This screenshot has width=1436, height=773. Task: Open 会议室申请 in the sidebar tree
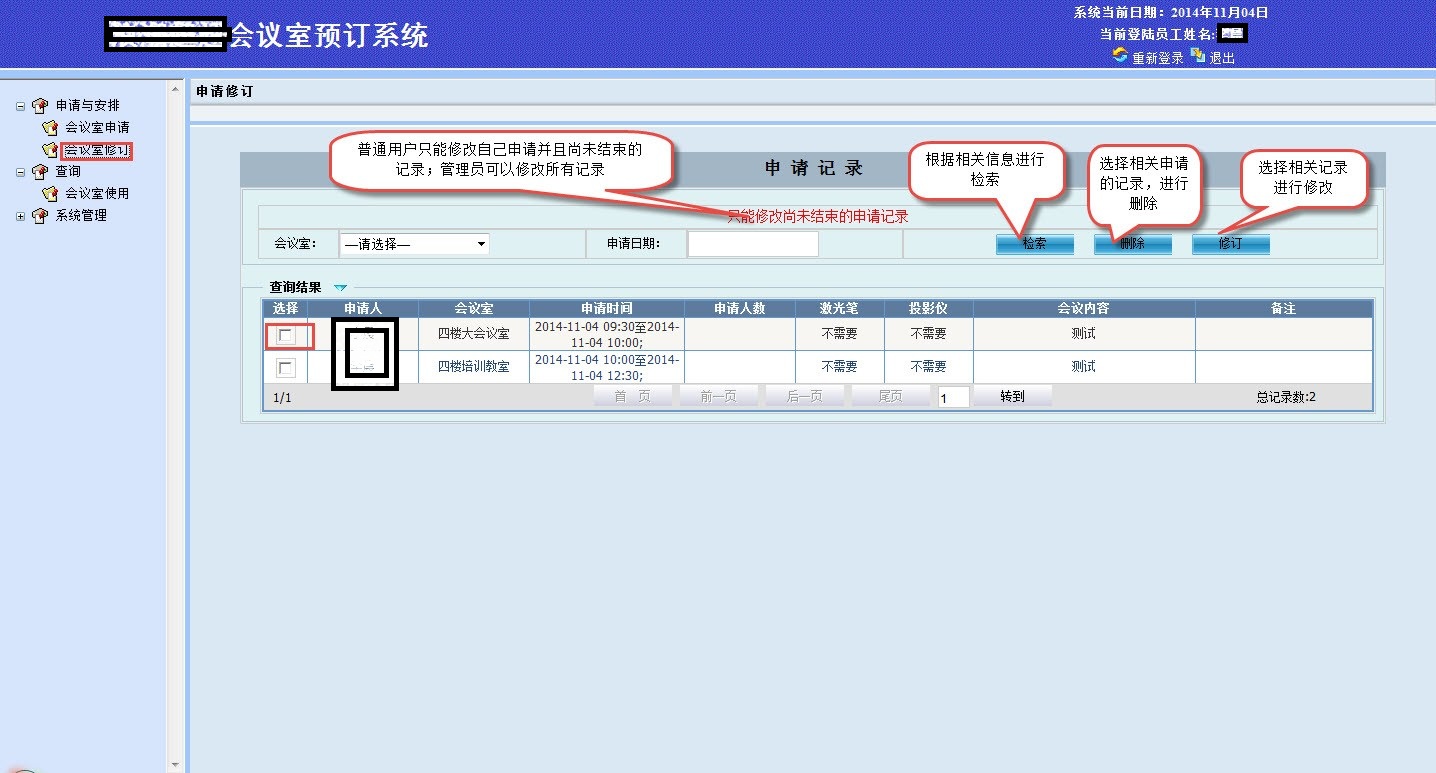coord(97,127)
